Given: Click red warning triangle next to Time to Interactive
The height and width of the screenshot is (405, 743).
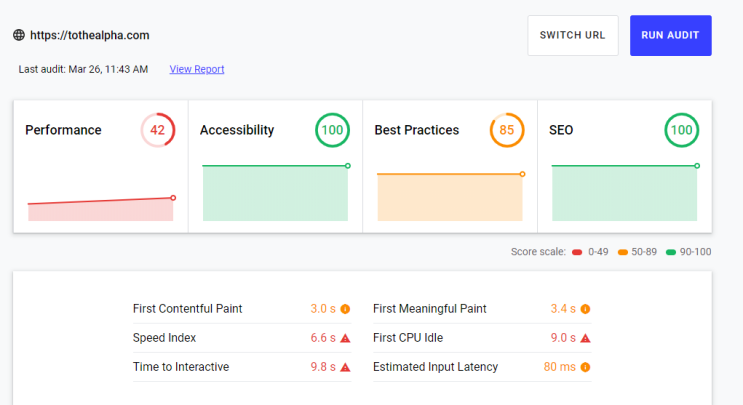Looking at the screenshot, I should (x=345, y=367).
